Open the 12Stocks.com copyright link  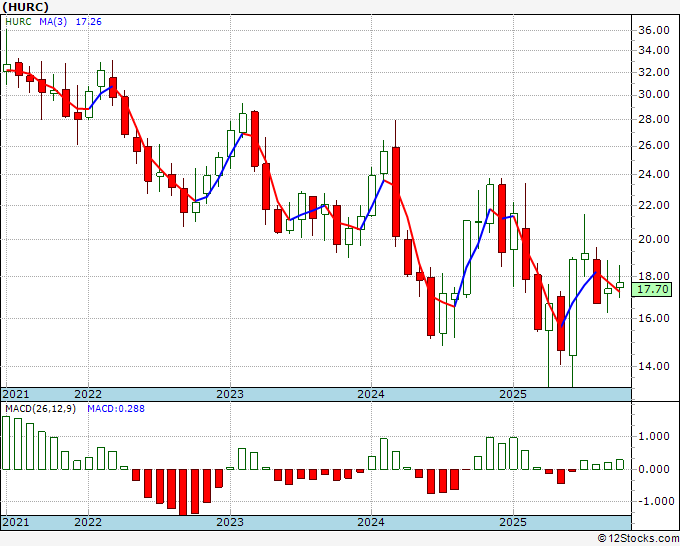click(x=638, y=538)
